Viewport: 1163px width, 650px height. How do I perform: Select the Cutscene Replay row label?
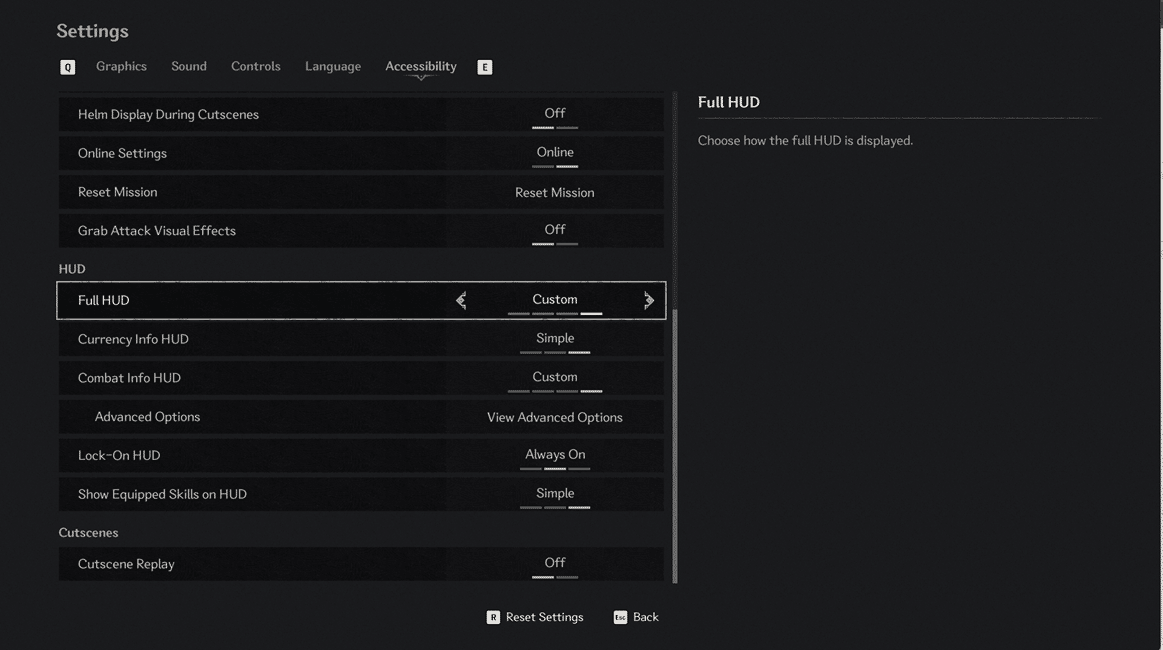coord(126,564)
